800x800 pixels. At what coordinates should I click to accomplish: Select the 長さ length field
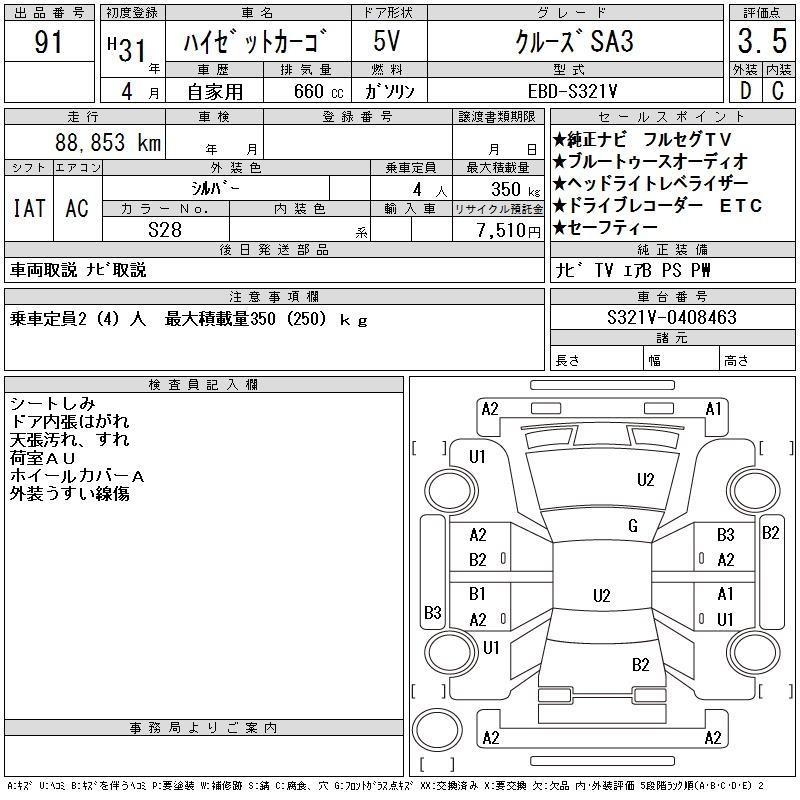pyautogui.click(x=597, y=360)
